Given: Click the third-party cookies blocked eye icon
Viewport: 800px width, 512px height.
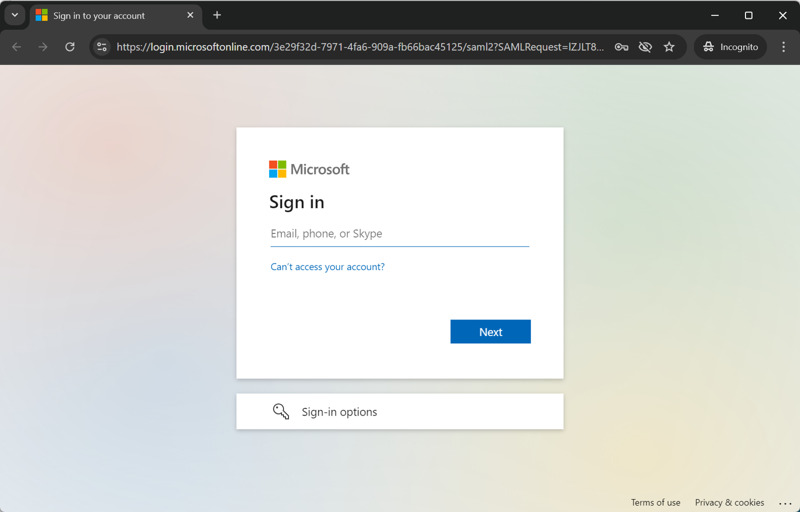Looking at the screenshot, I should 645,47.
